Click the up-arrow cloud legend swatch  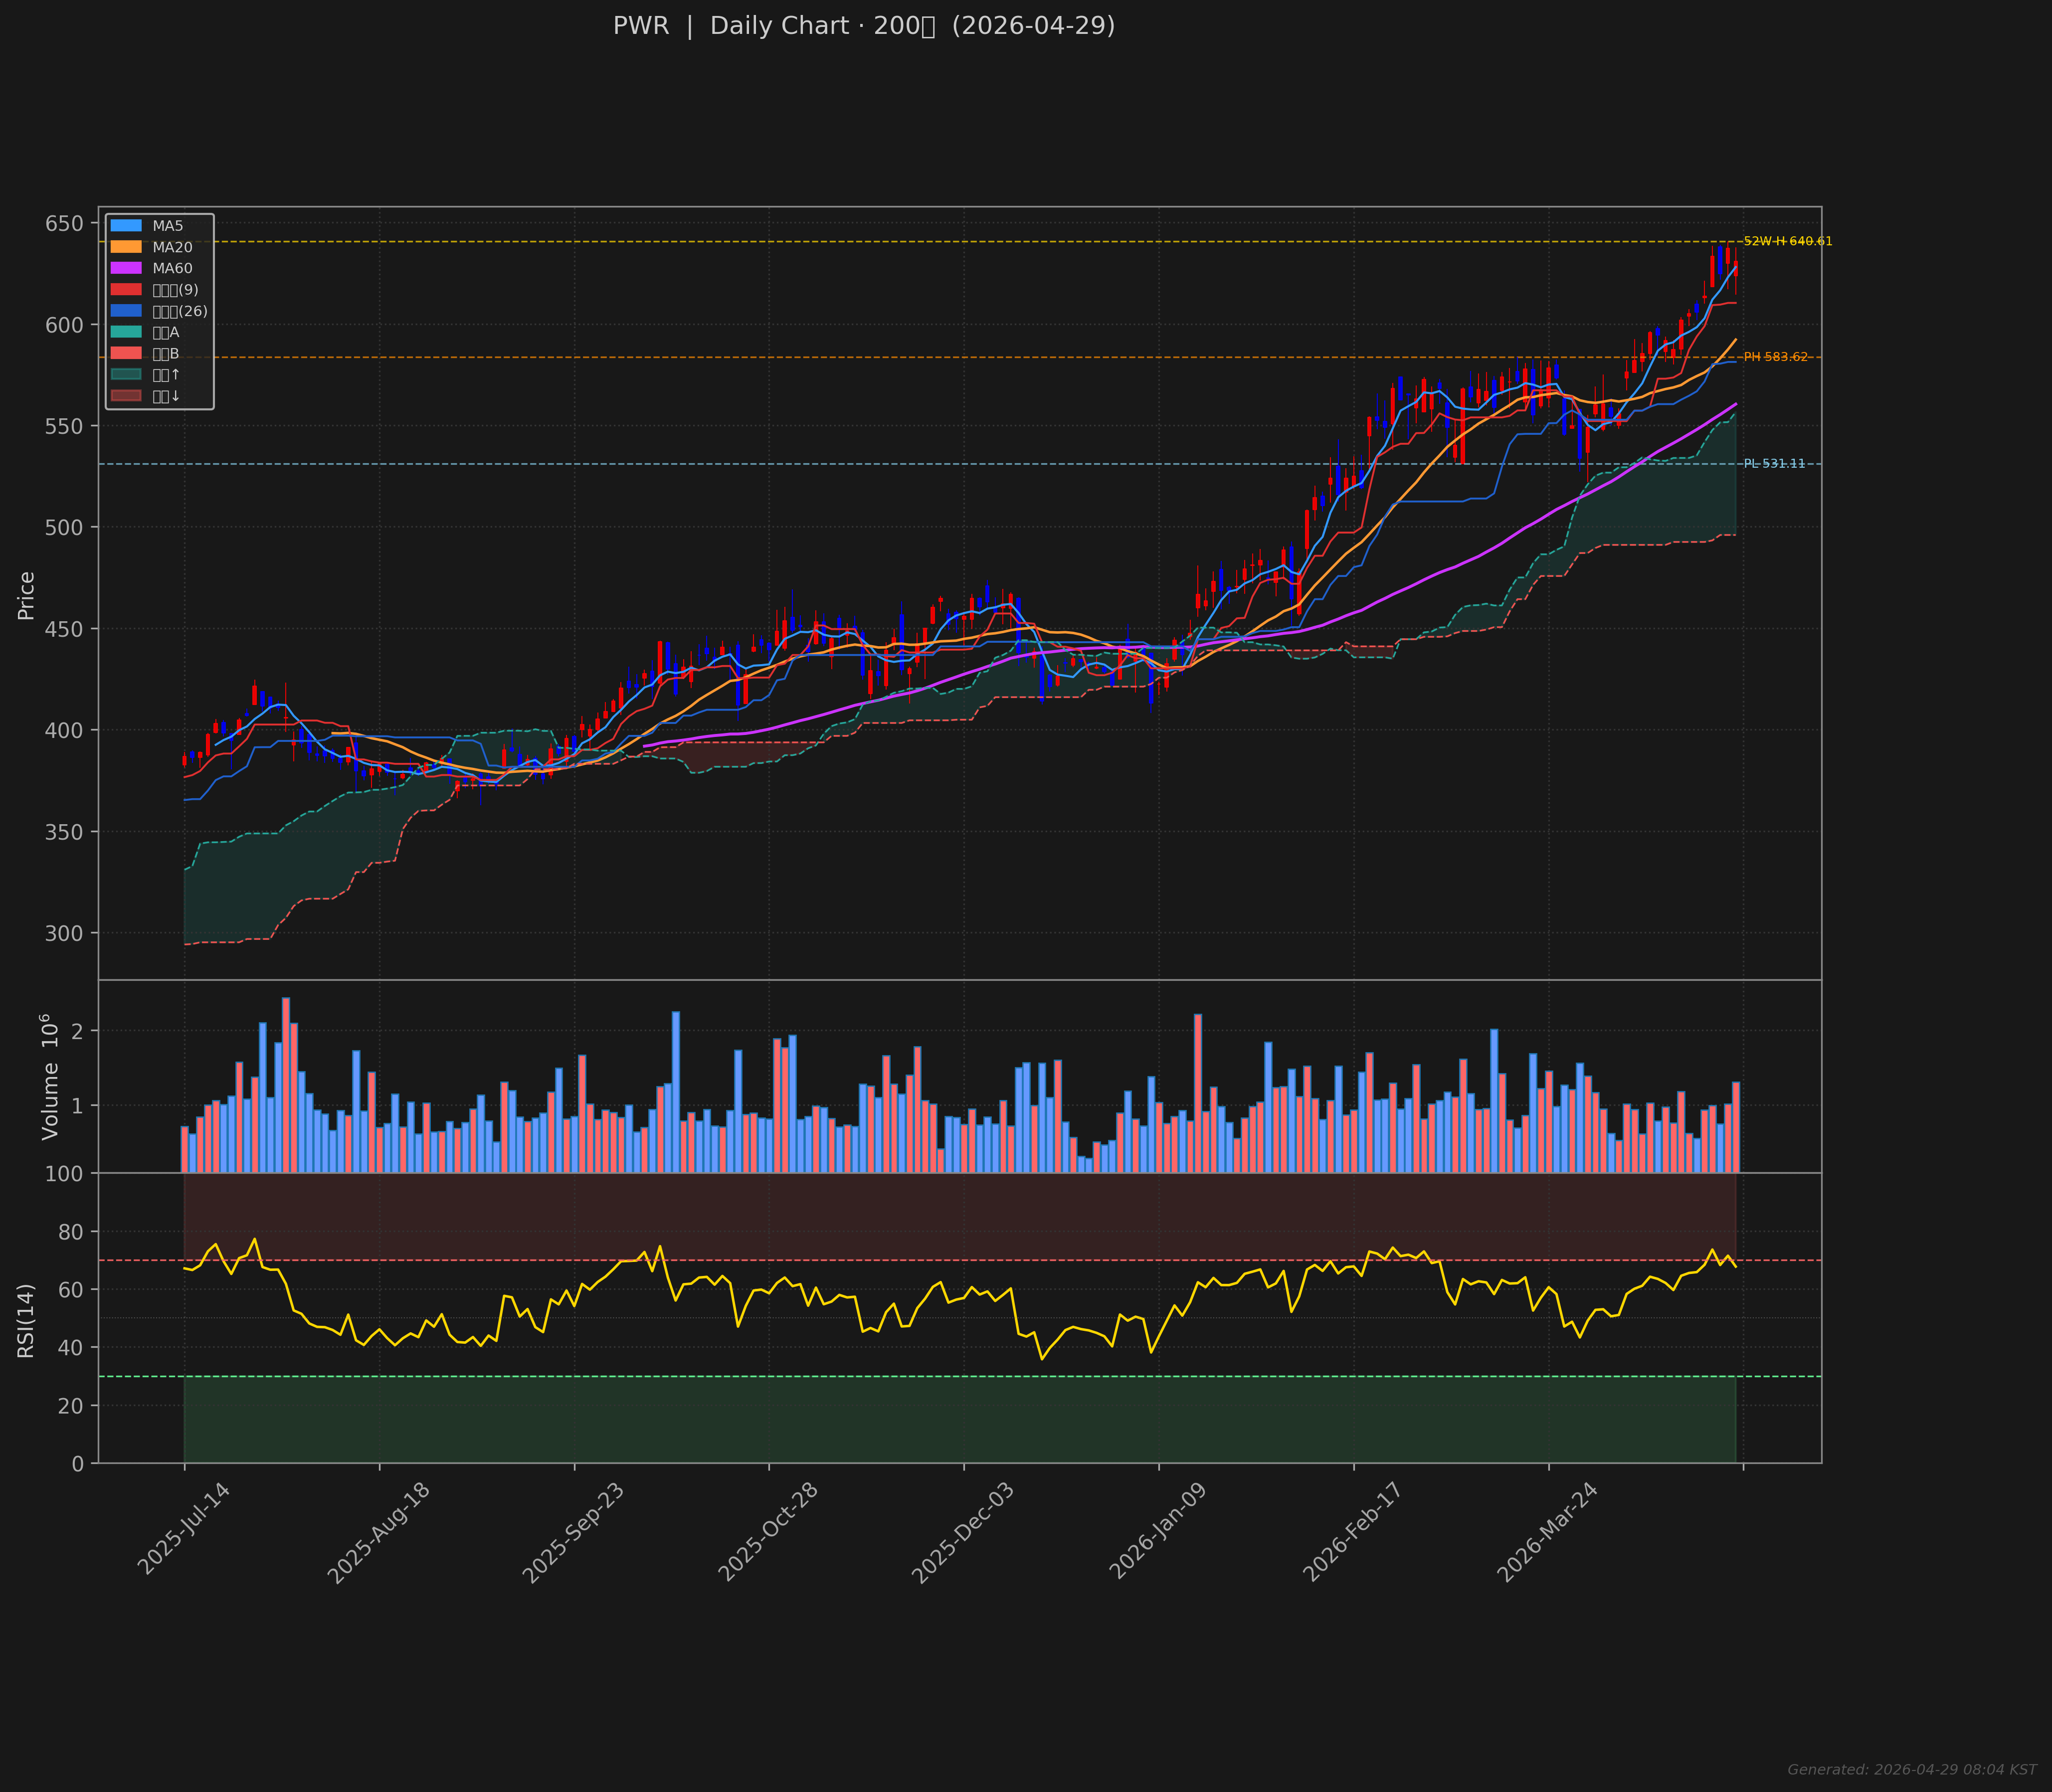click(126, 375)
